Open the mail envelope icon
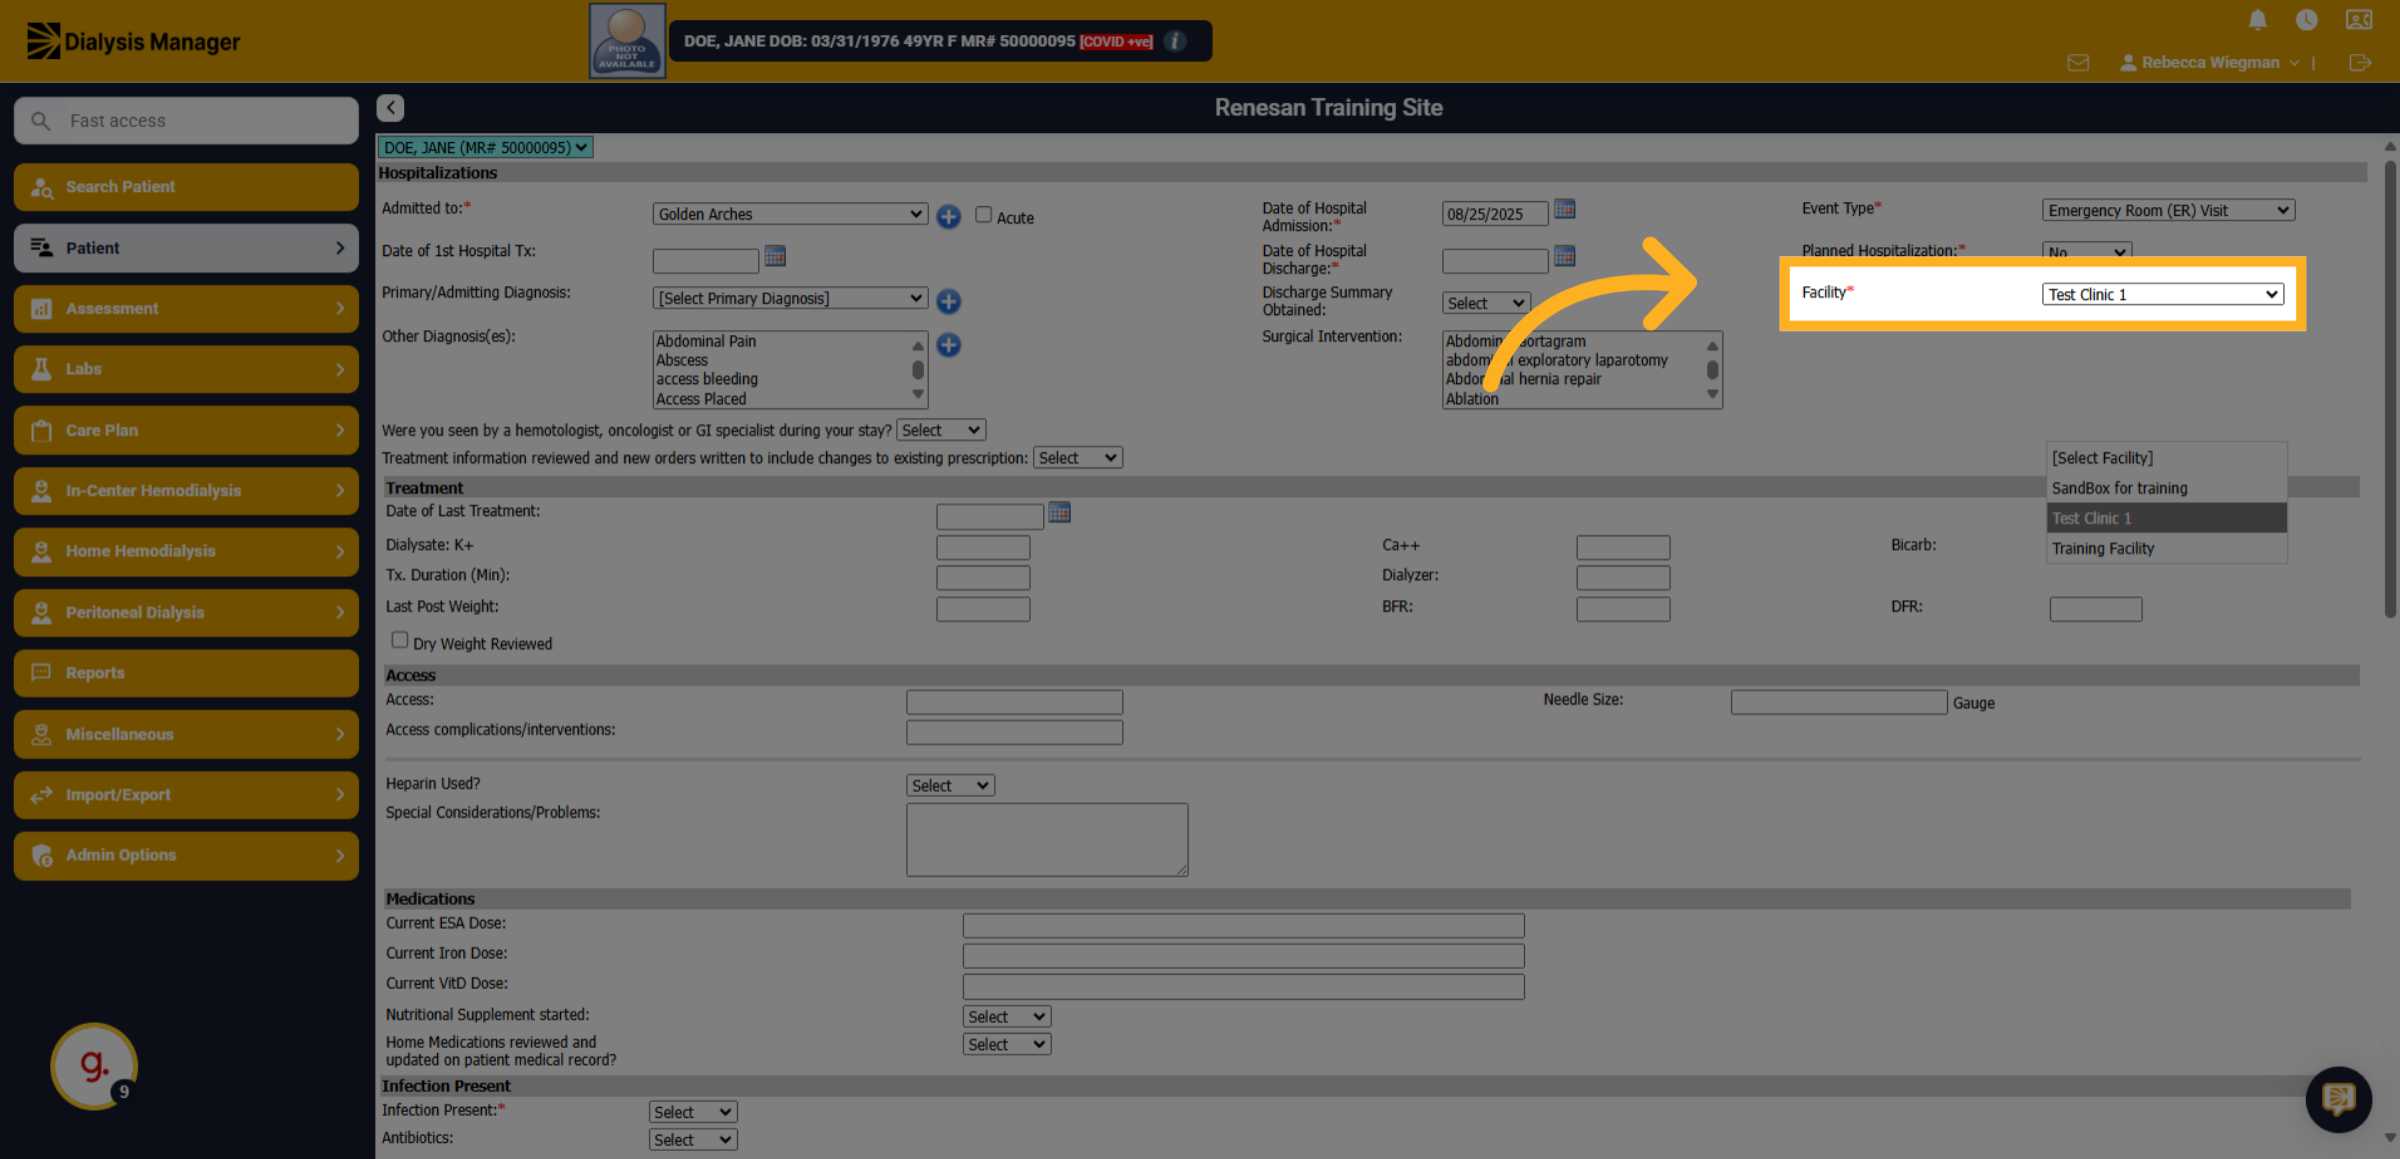Image resolution: width=2400 pixels, height=1159 pixels. 2078,63
